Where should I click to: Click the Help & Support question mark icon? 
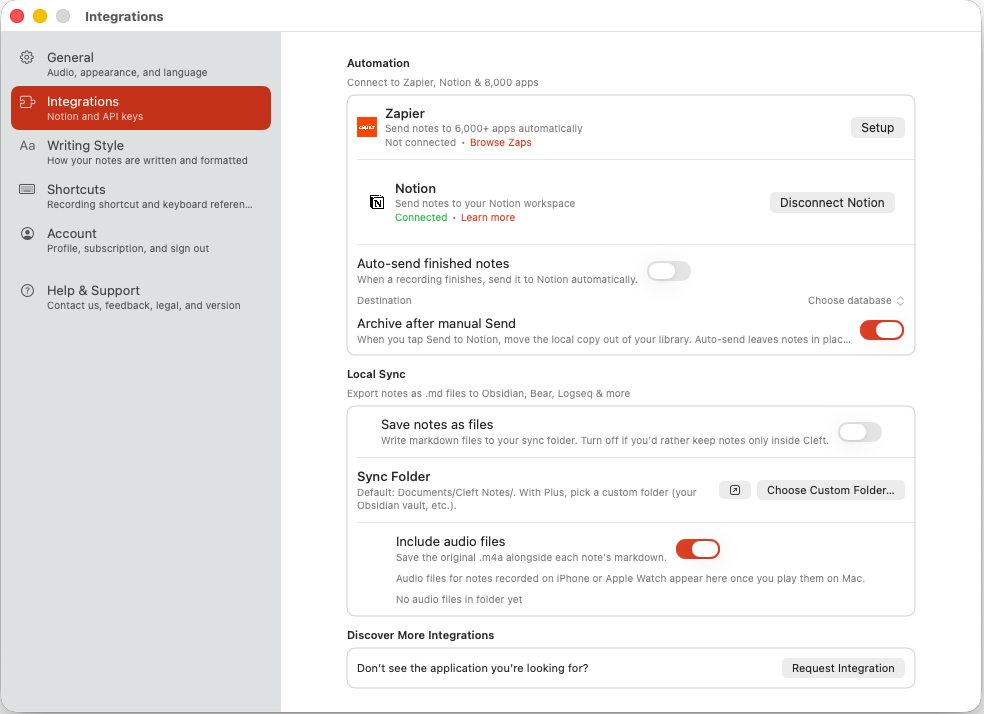27,290
